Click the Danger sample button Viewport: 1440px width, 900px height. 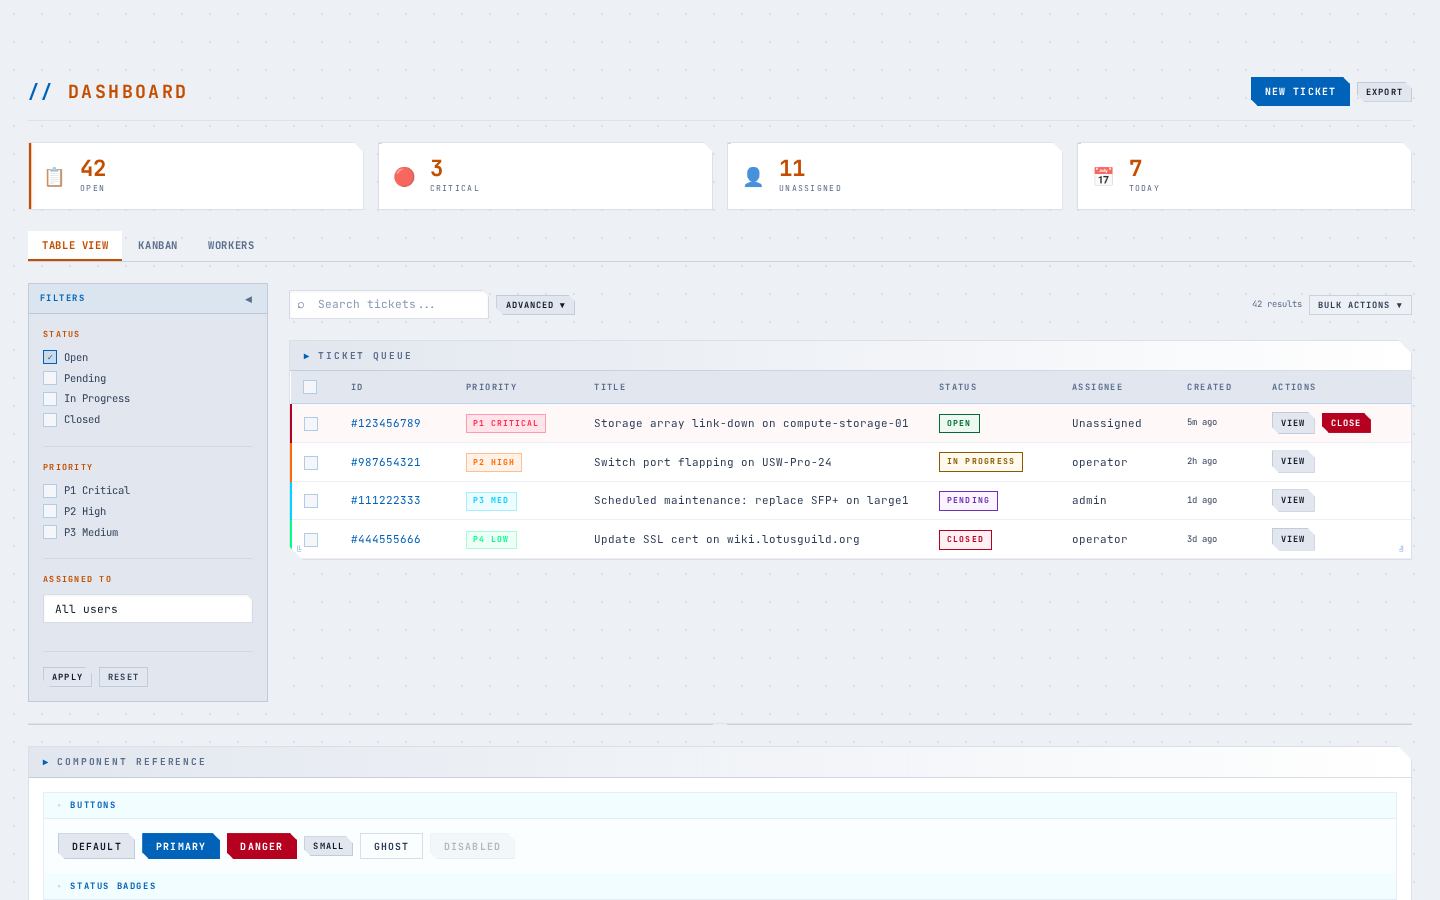[262, 846]
